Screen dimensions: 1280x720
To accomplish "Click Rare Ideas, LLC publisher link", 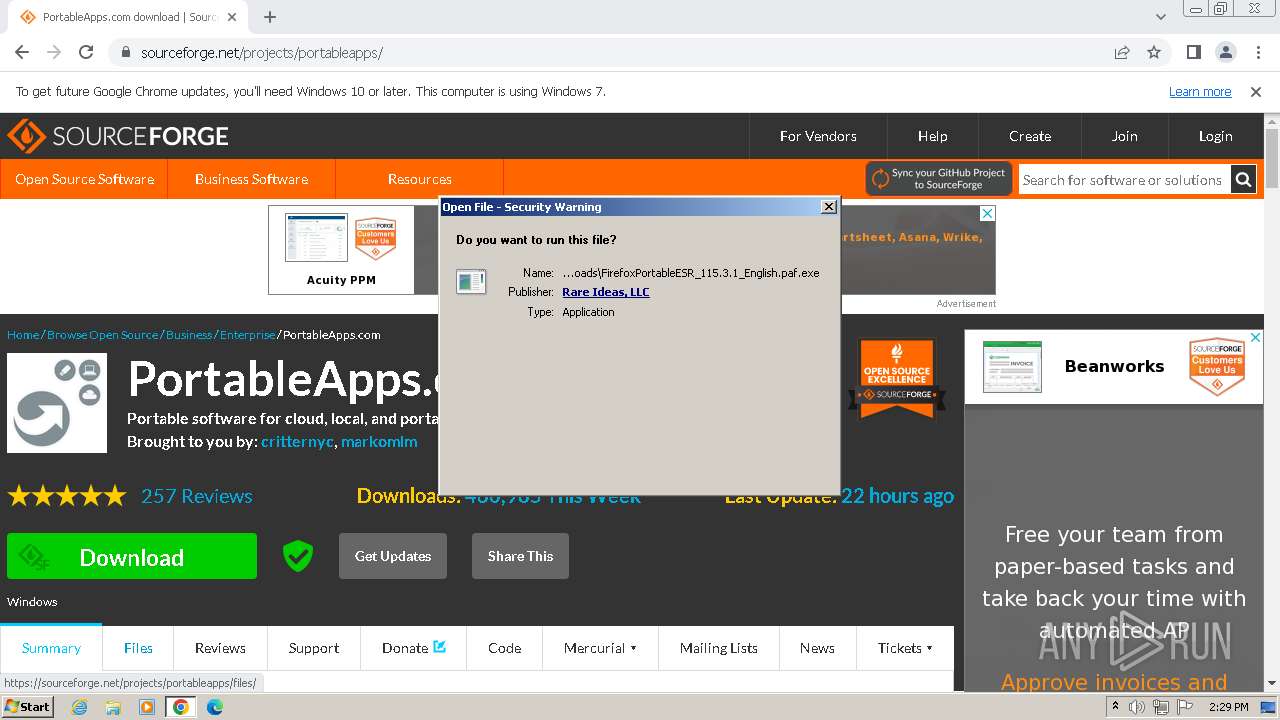I will [x=606, y=292].
